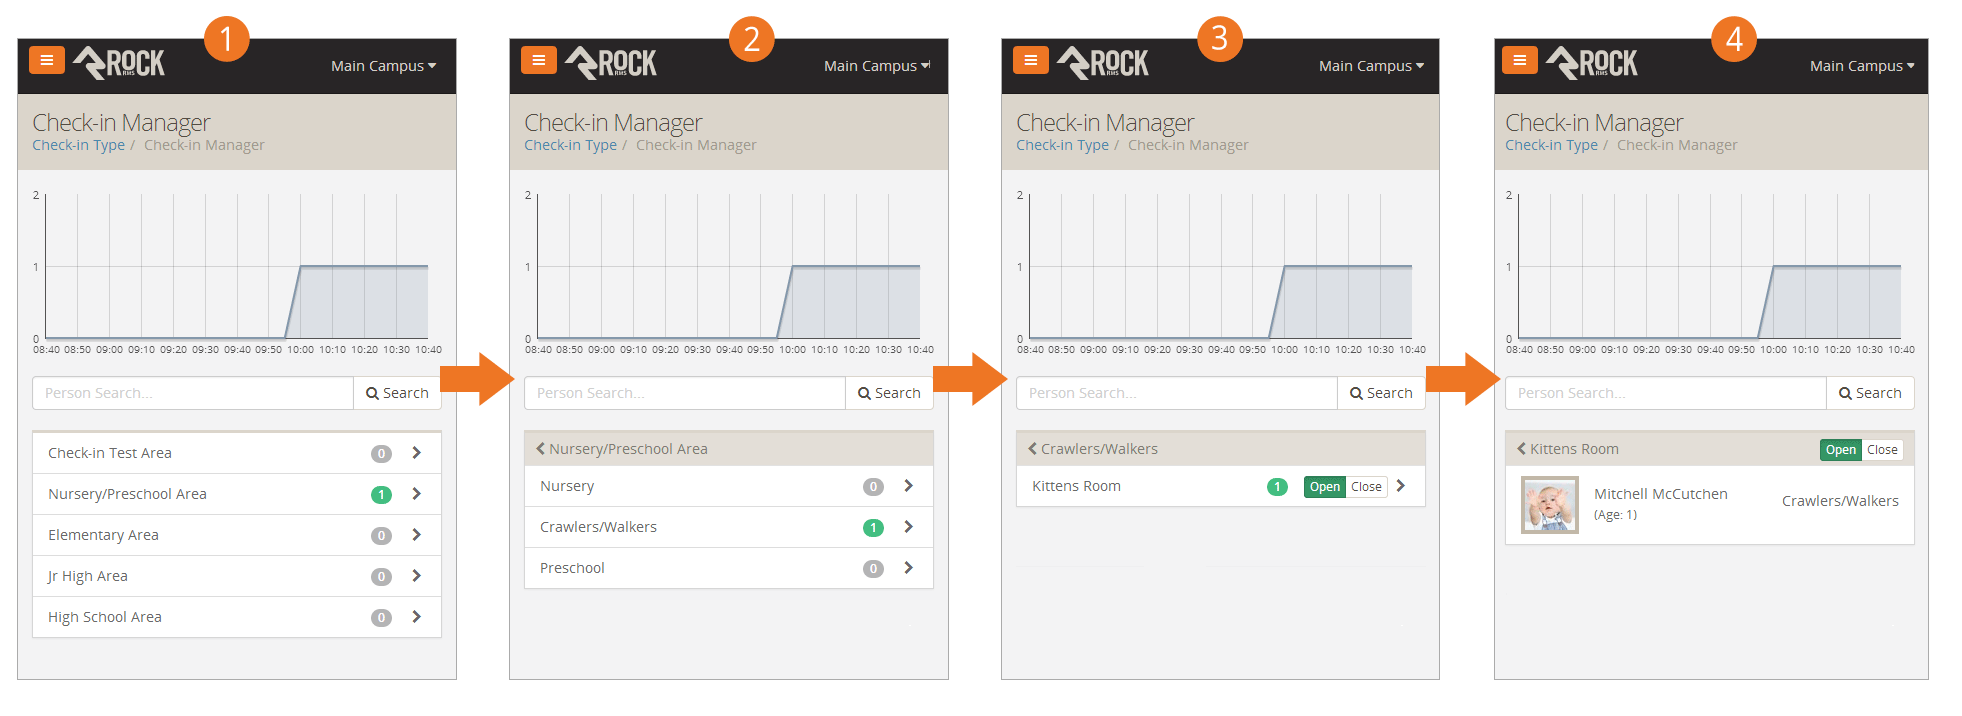Expand Kittens Room row chevron
1962x716 pixels.
(x=1401, y=486)
